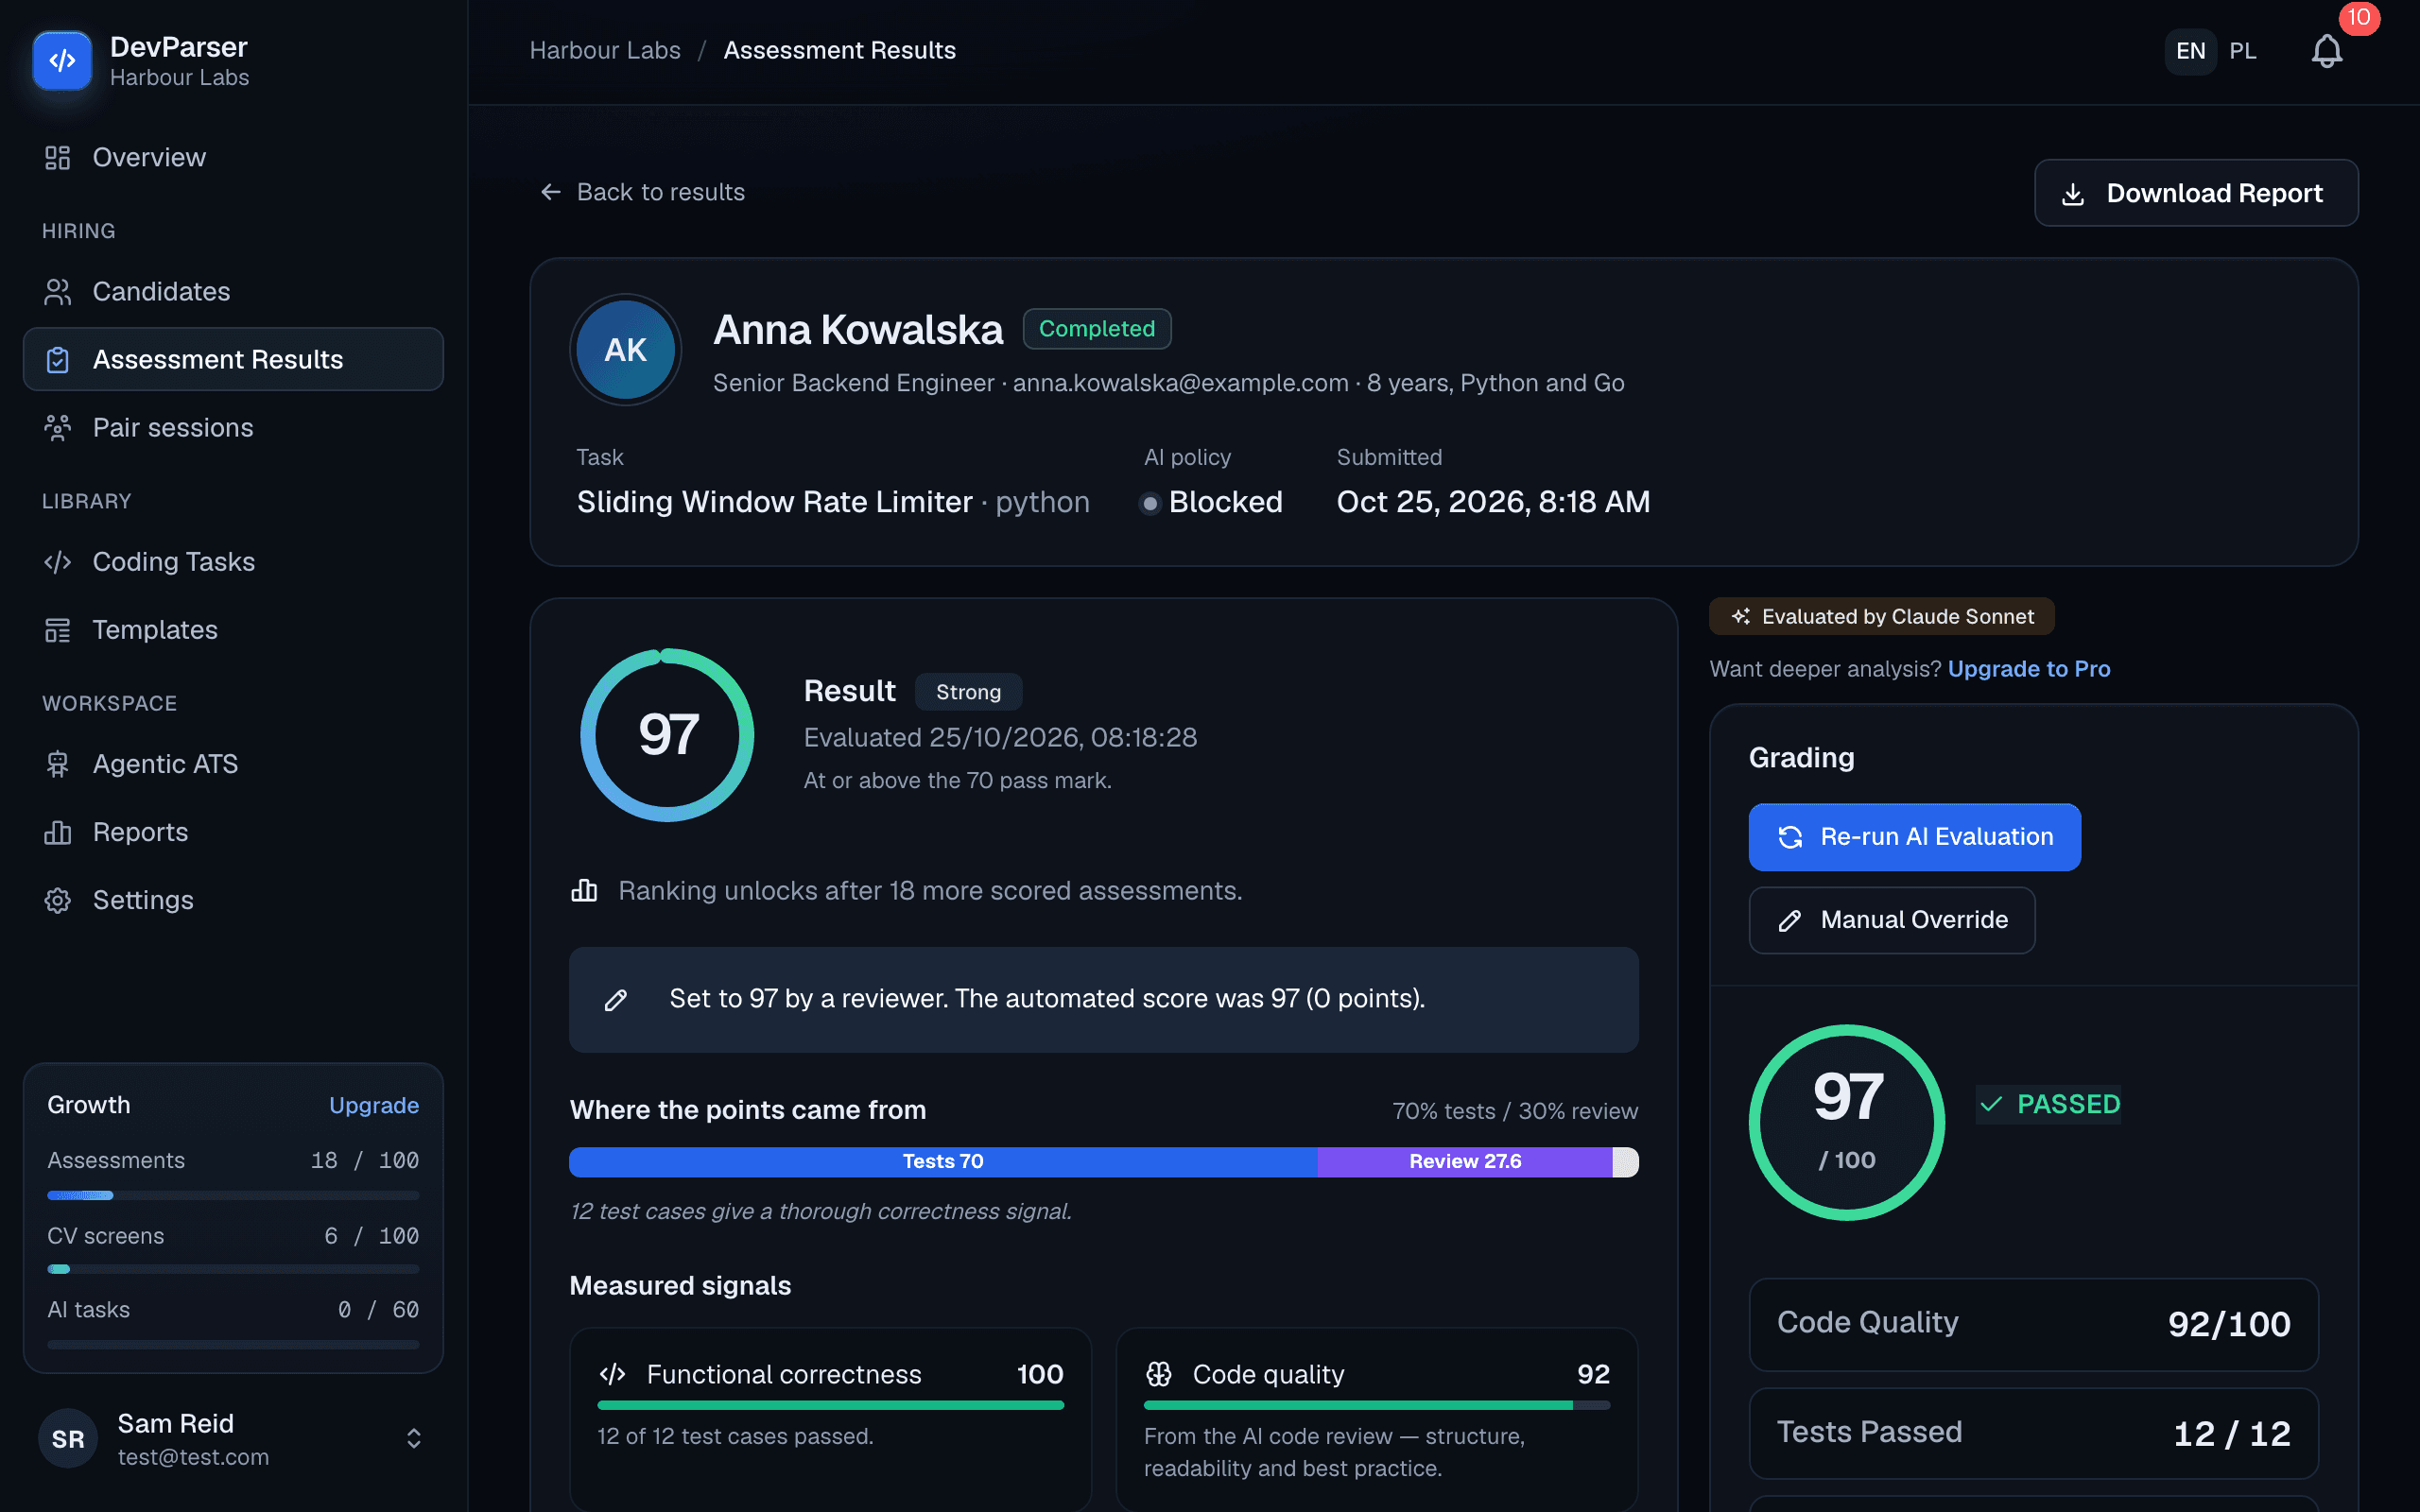Click the Tests 70 points bar segment
Screen dimensions: 2420x1512
pyautogui.click(x=943, y=1162)
